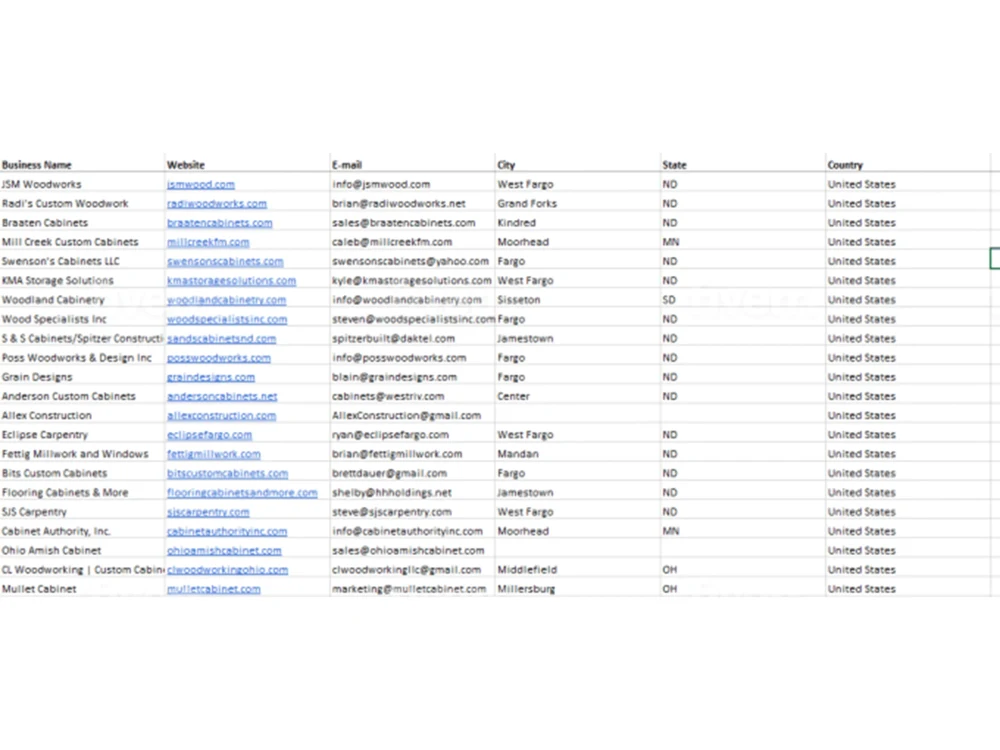The image size is (1000, 750).
Task: Click the Middlefield city cell
Action: [x=578, y=570]
